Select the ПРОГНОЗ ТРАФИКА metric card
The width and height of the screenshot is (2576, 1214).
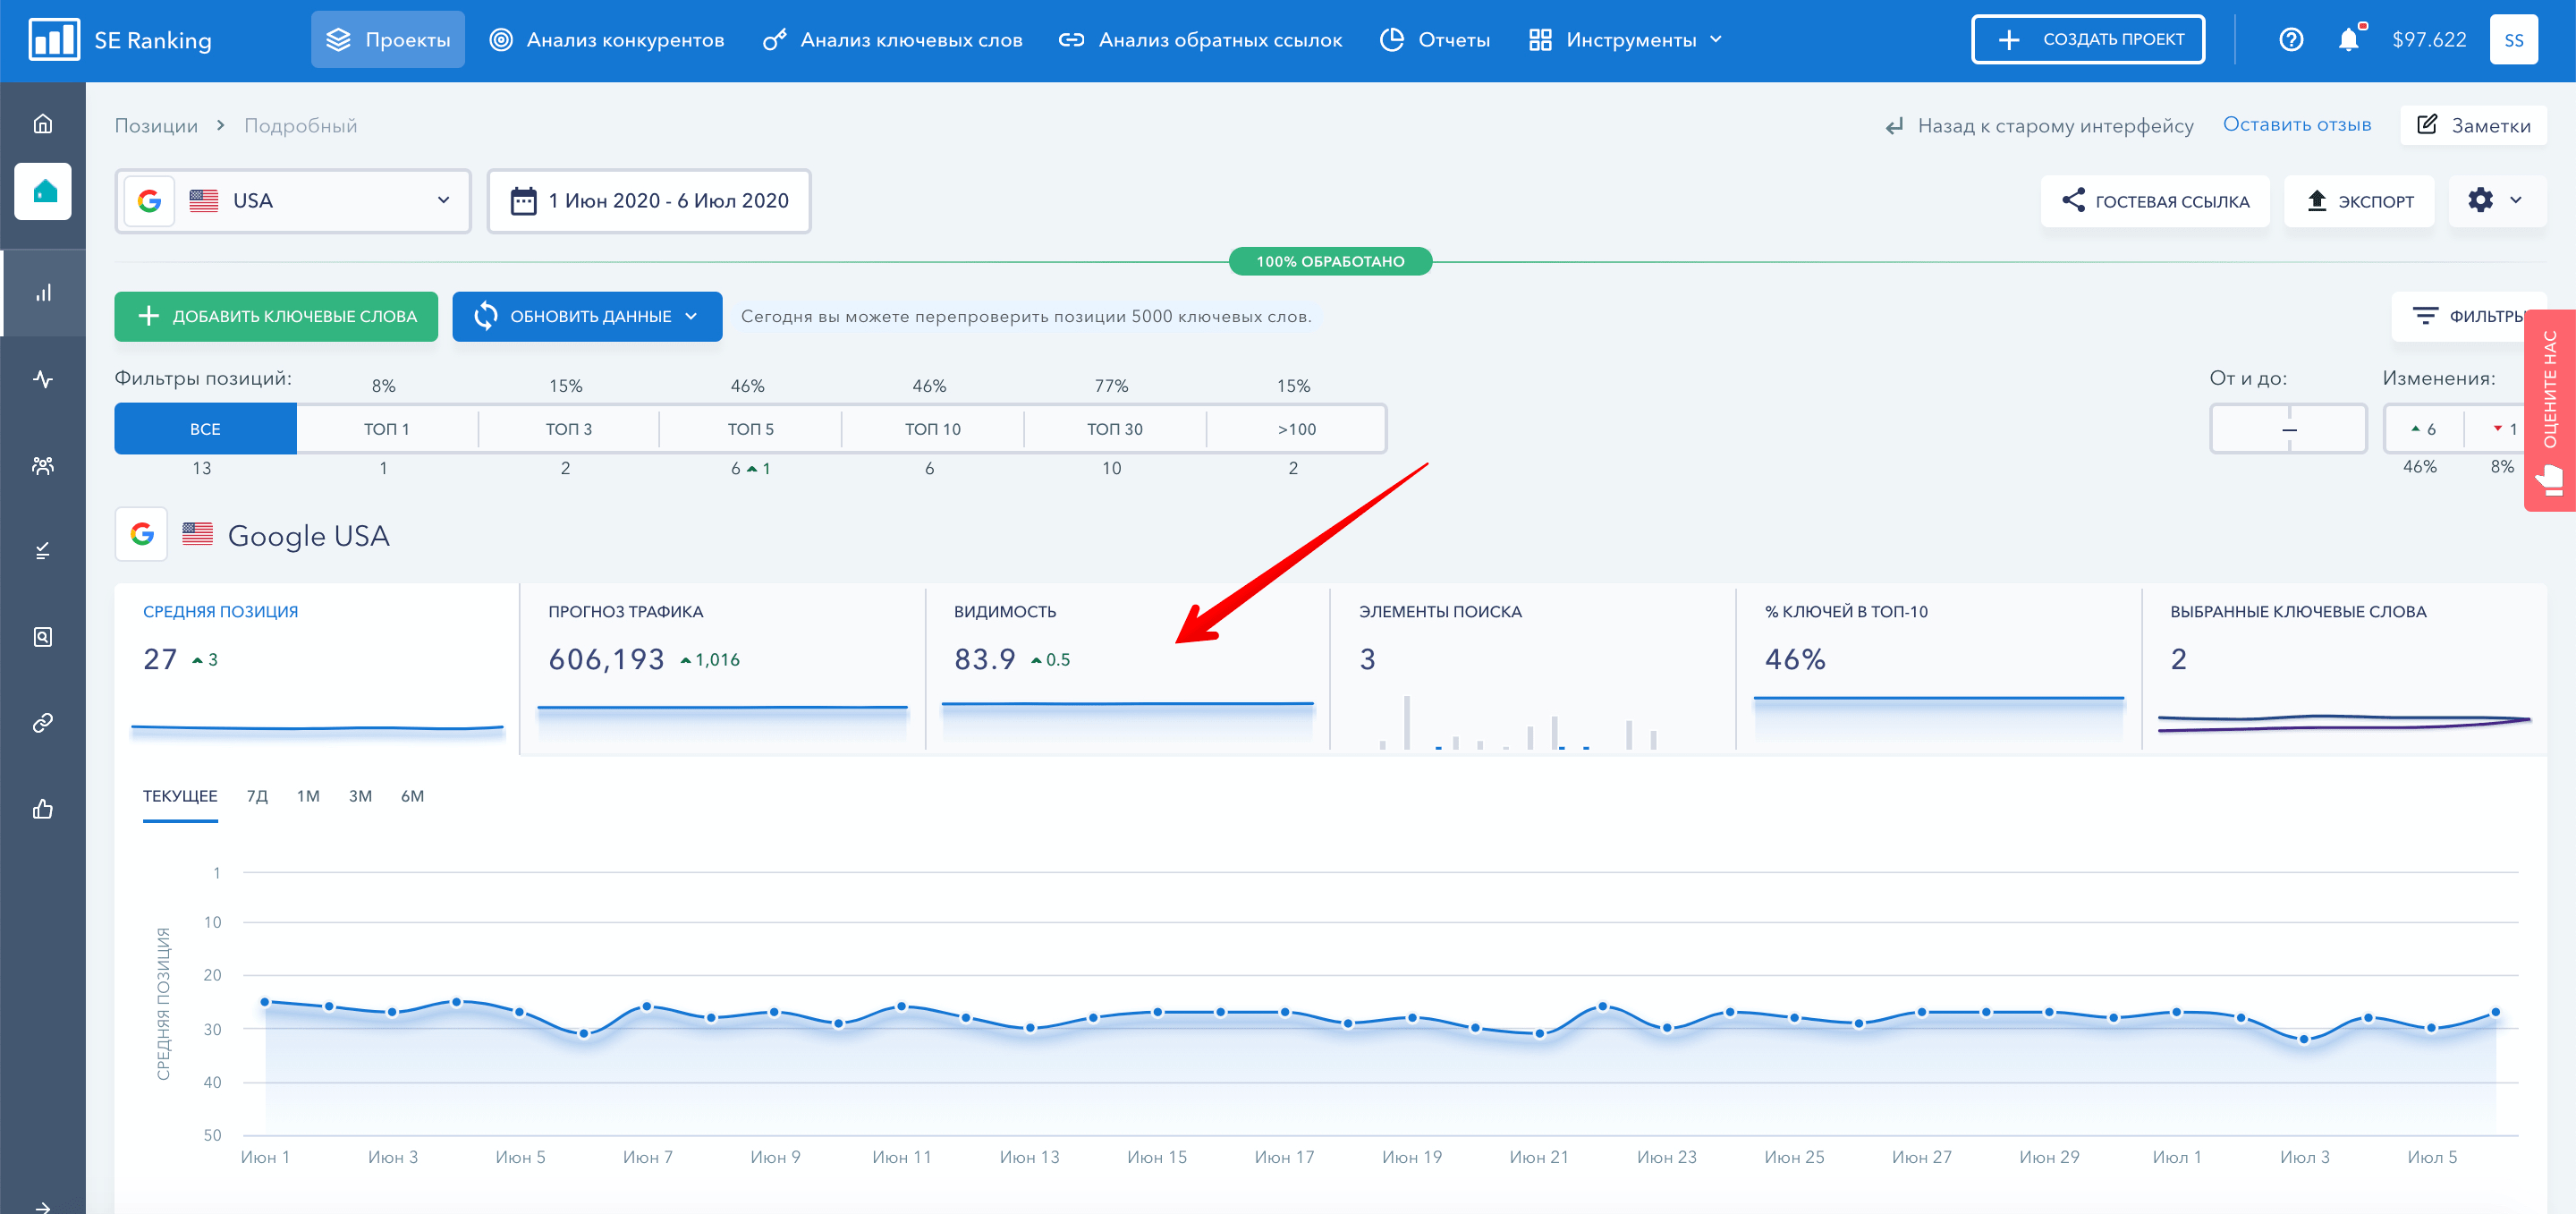pyautogui.click(x=722, y=667)
